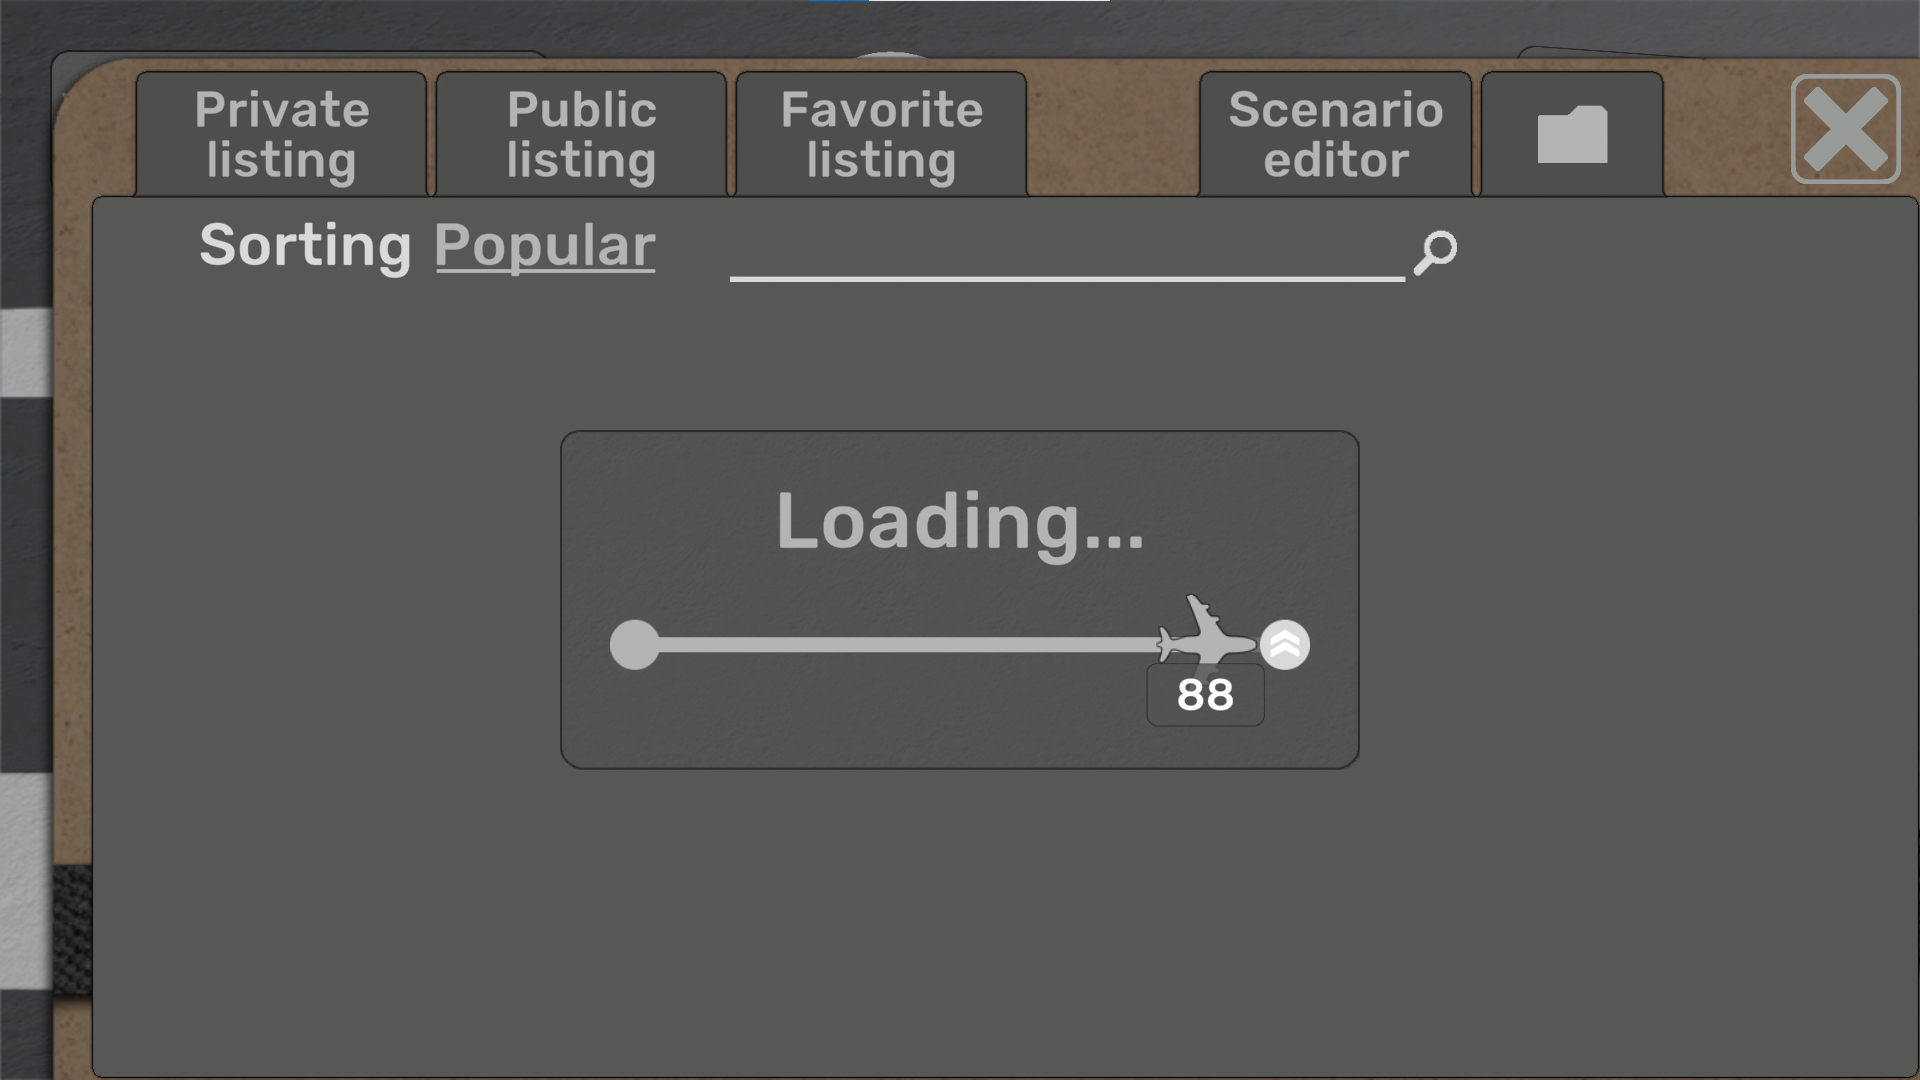
Task: Click the round start point of loading track
Action: (635, 645)
